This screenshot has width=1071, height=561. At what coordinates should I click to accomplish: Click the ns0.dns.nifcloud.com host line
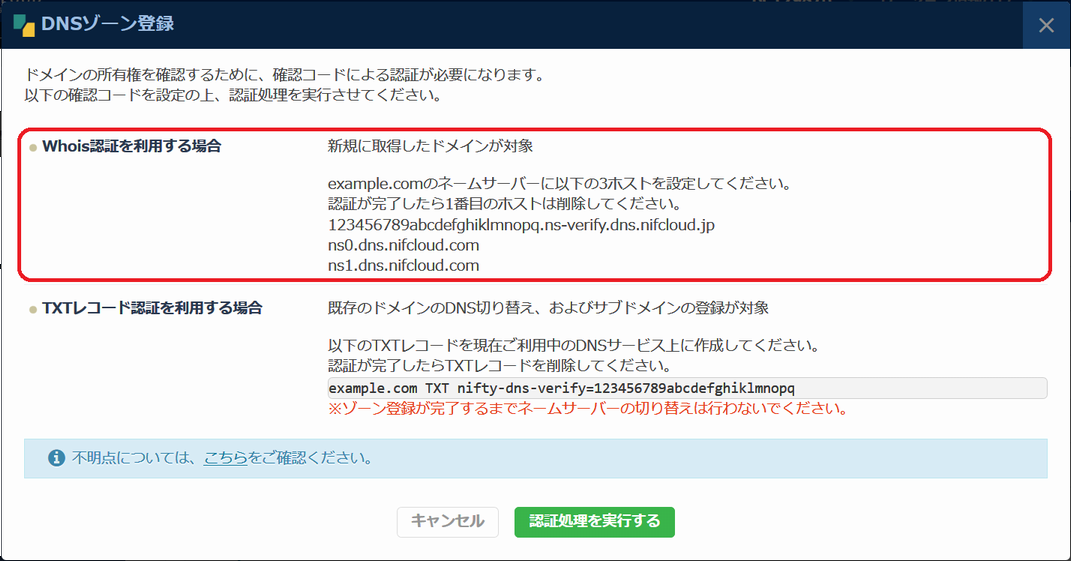click(403, 245)
